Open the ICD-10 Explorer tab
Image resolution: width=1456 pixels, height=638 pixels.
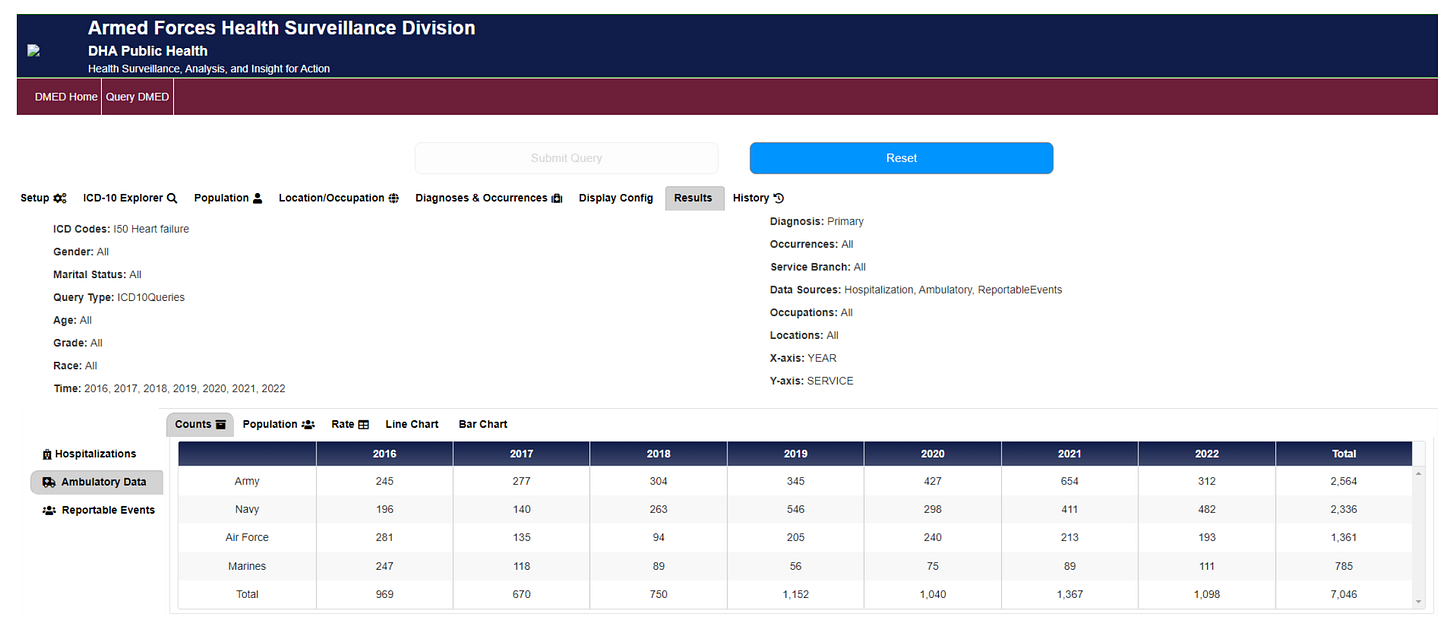click(130, 198)
